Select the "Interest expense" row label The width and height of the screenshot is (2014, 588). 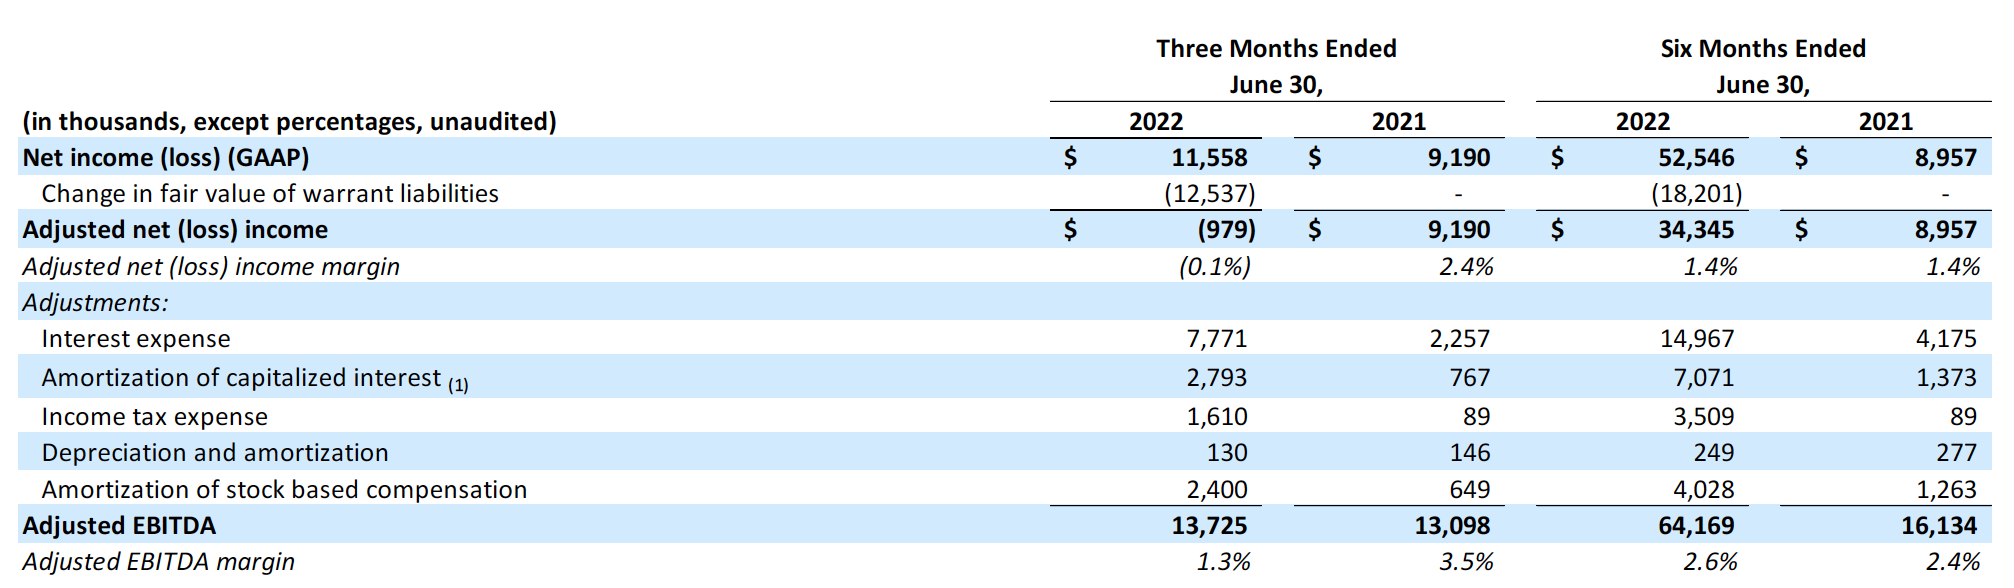click(x=136, y=339)
